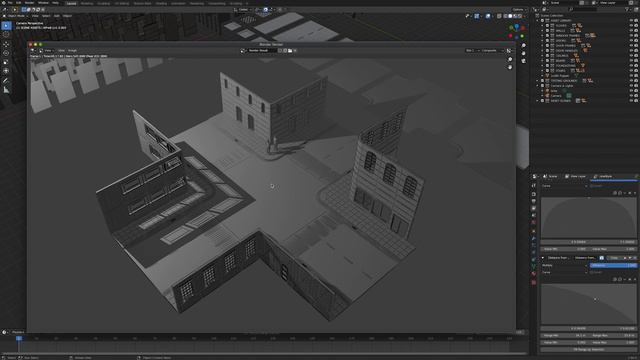Open the Render menu in top bar

point(29,3)
